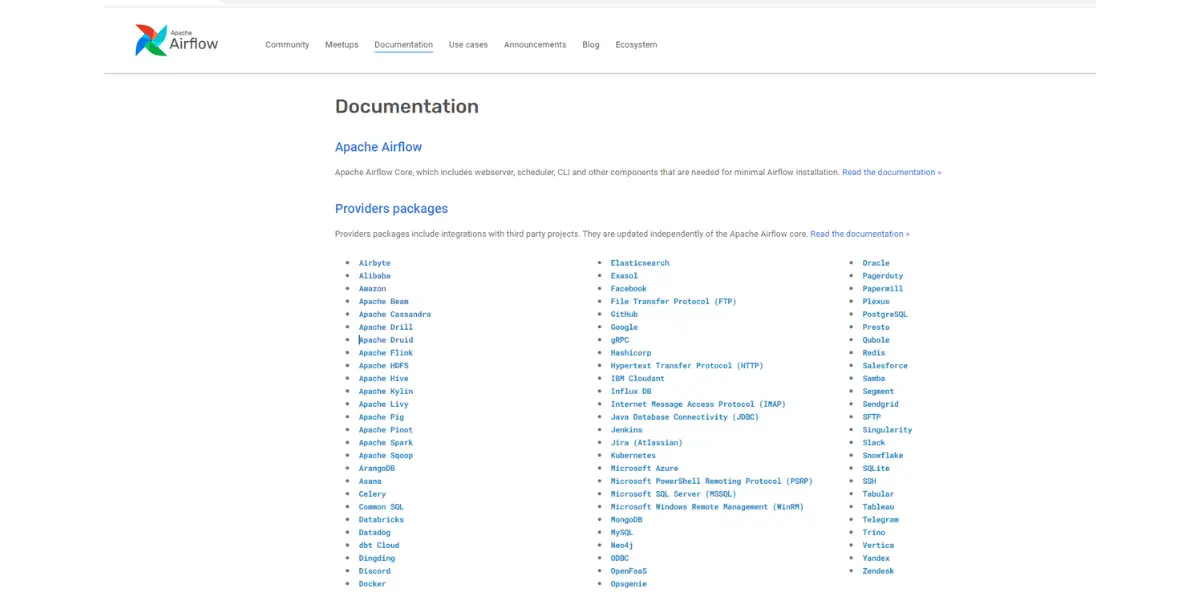Select the Documentation nav item
The image size is (1200, 600).
coord(404,45)
